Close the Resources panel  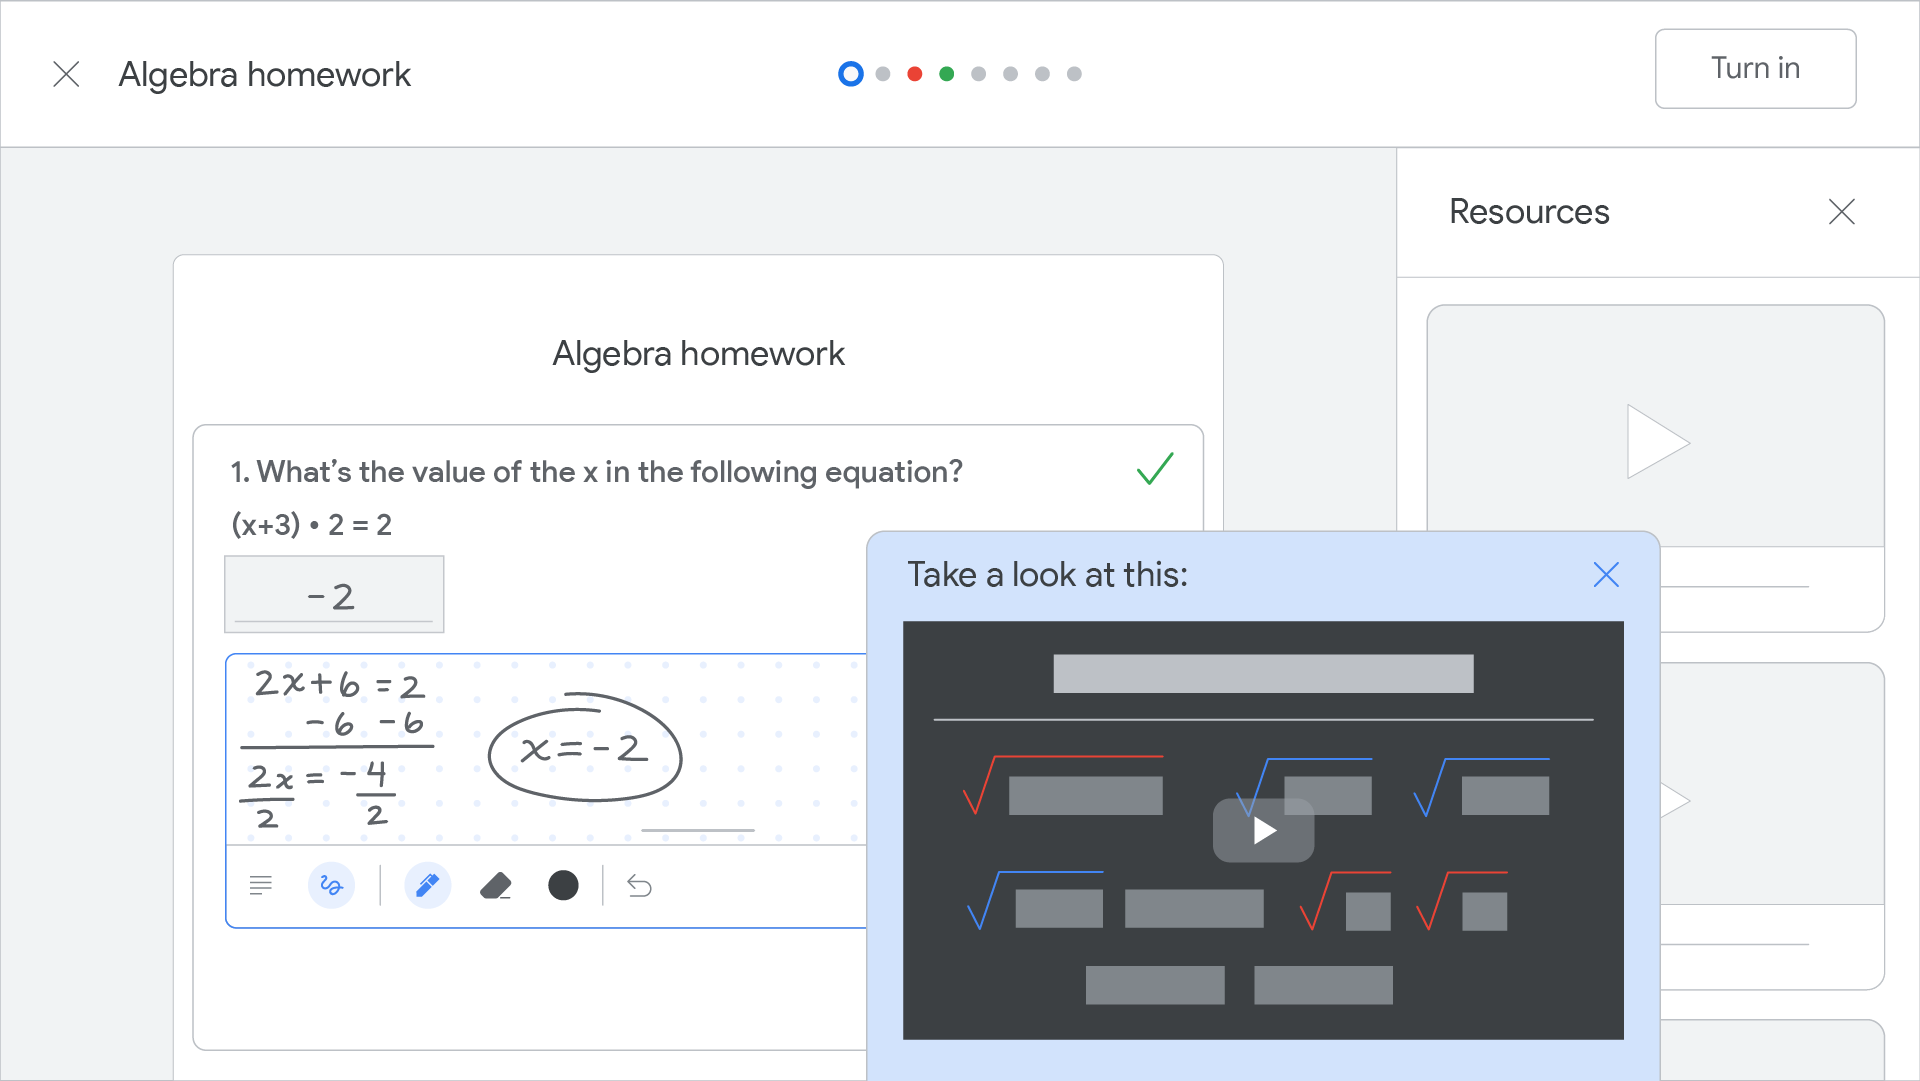pyautogui.click(x=1842, y=212)
